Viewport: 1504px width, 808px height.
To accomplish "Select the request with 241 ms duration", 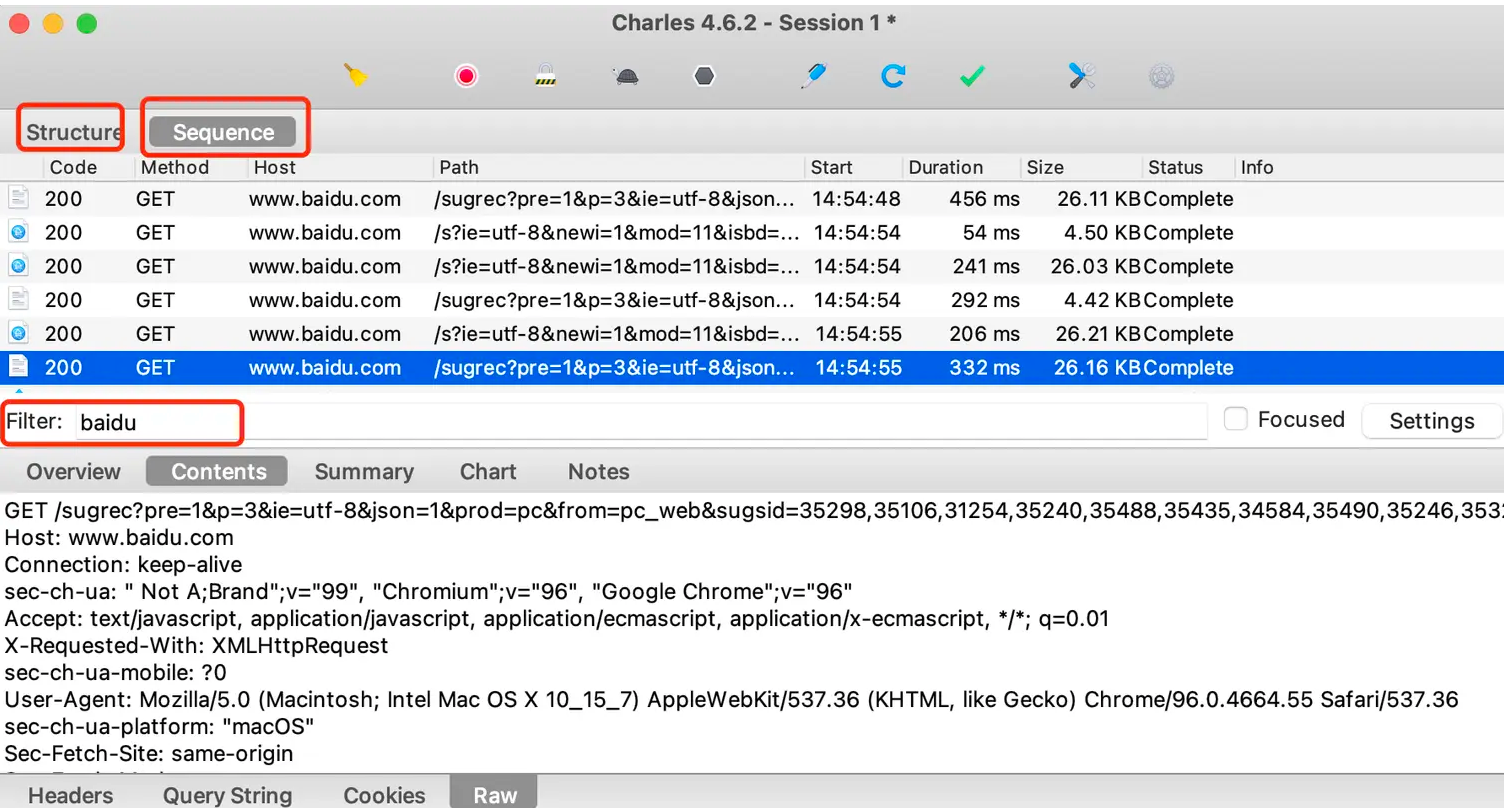I will tap(752, 266).
